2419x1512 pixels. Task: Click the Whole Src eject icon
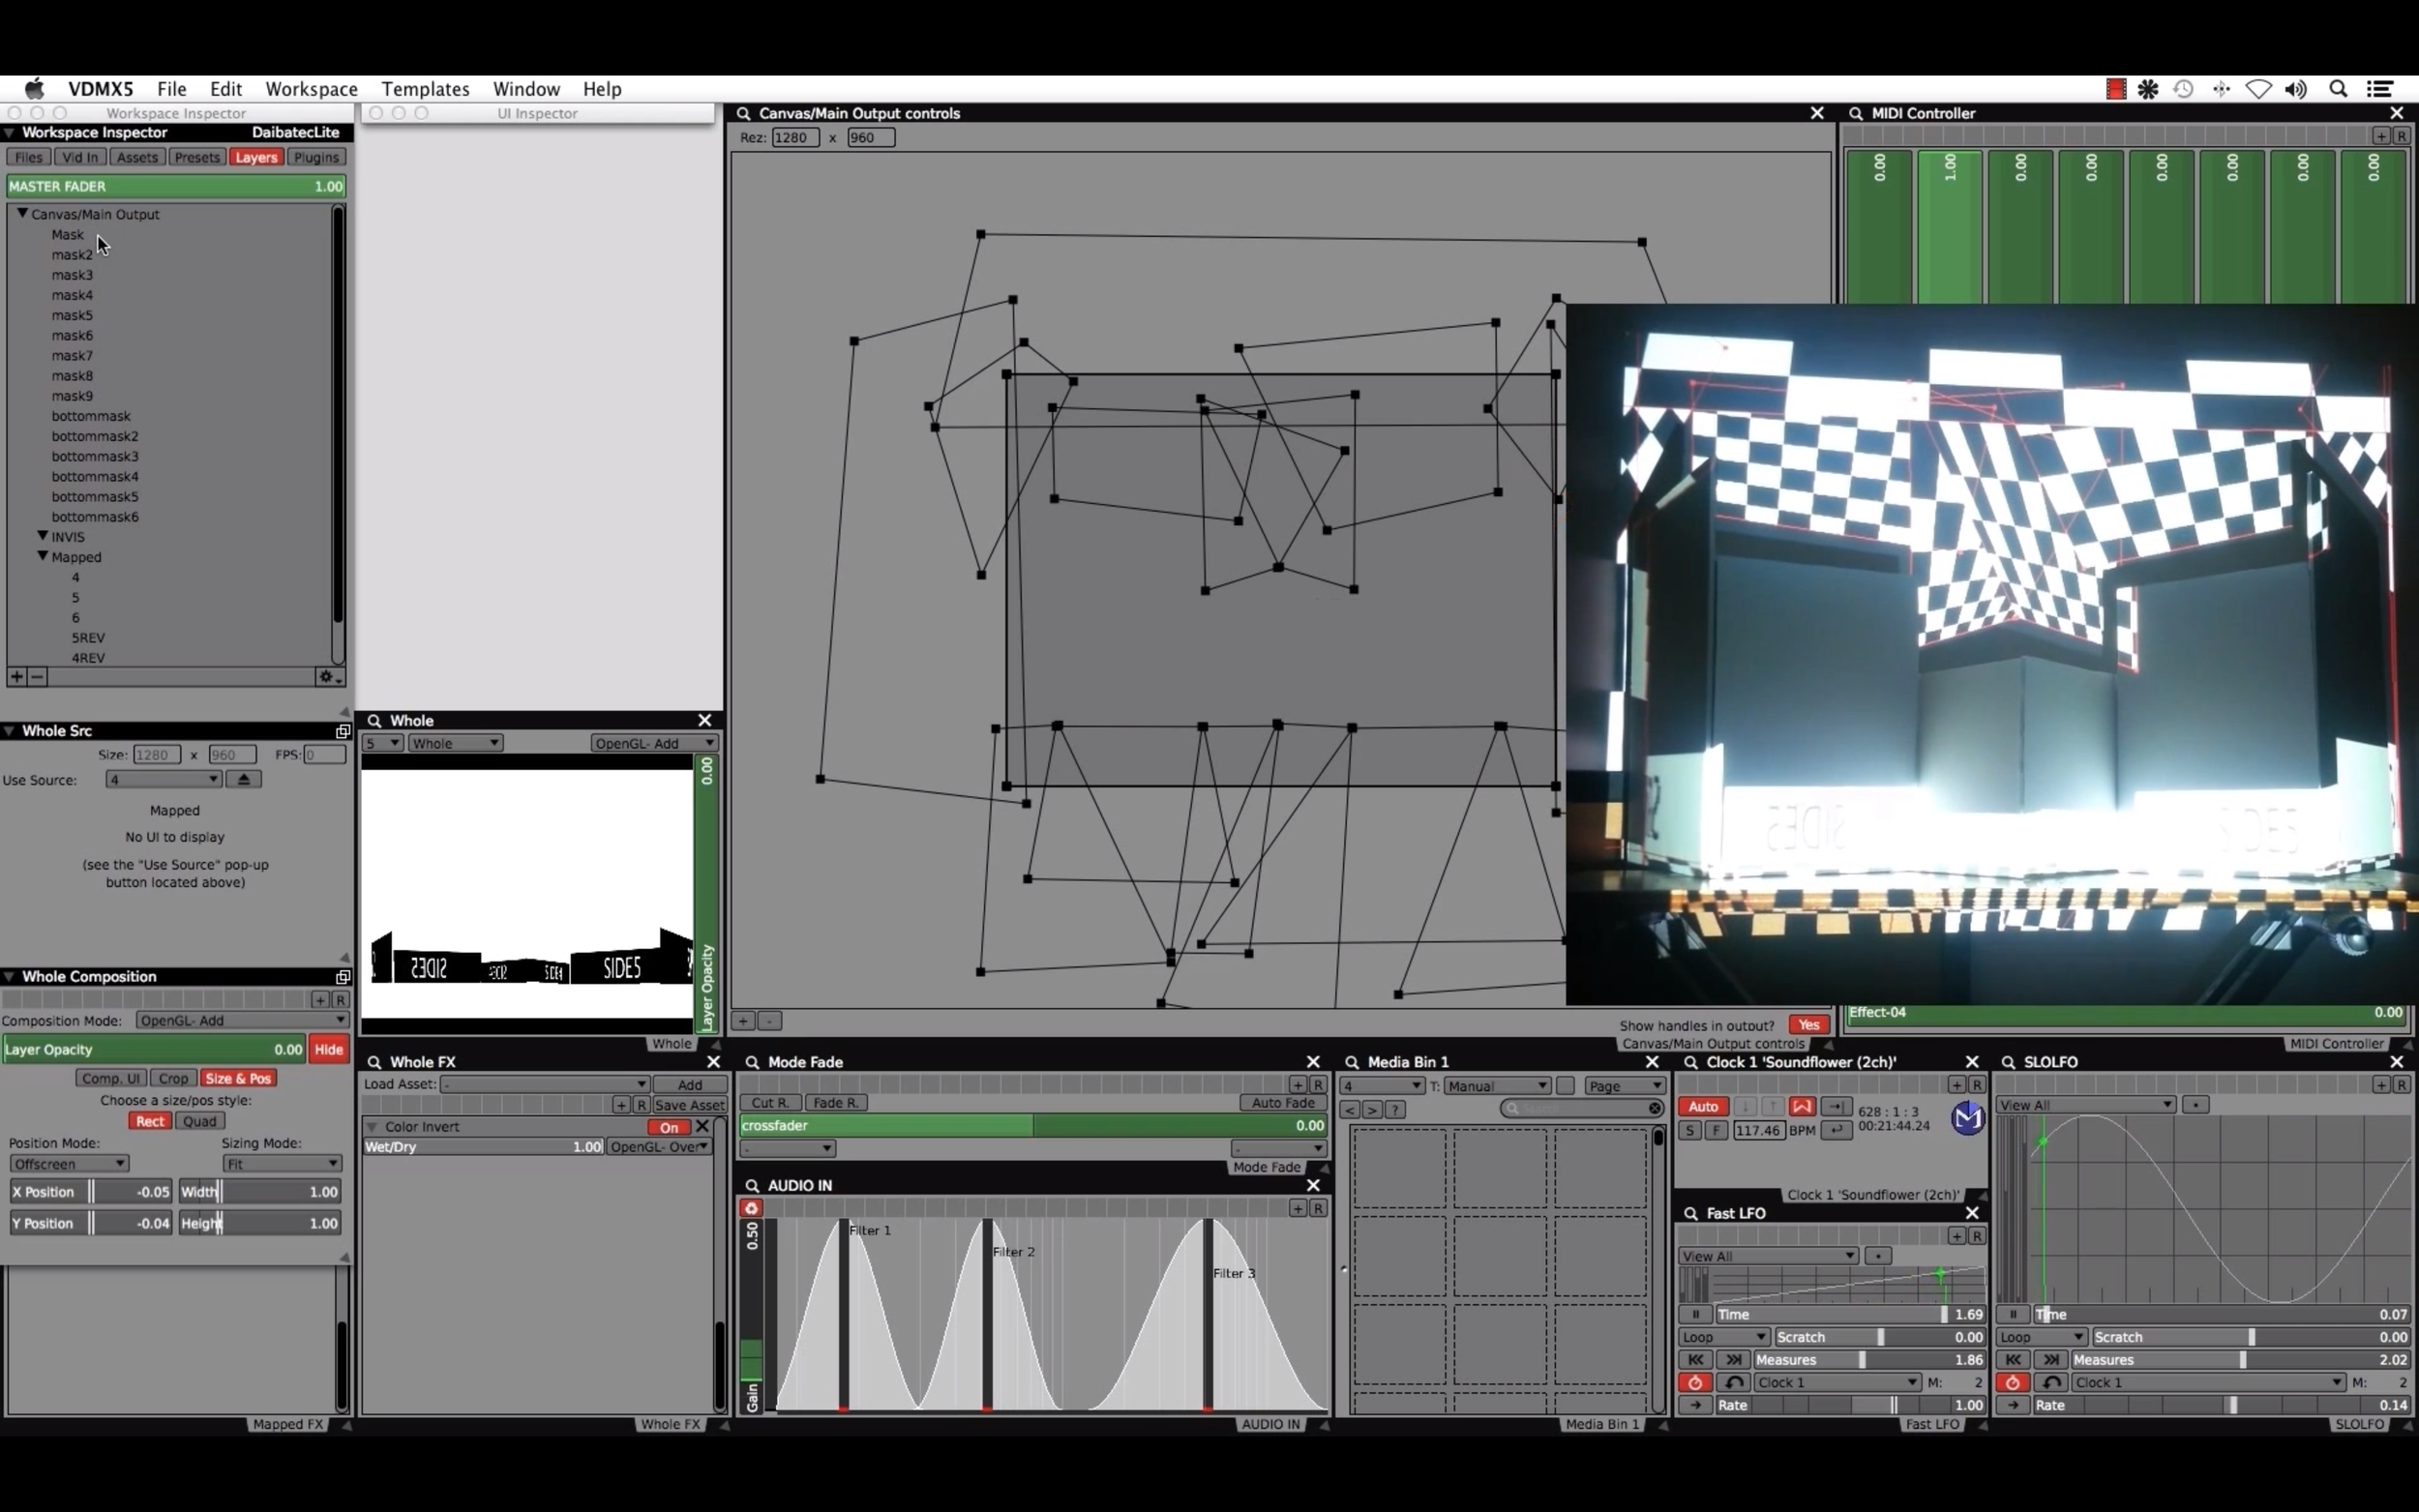pos(243,779)
